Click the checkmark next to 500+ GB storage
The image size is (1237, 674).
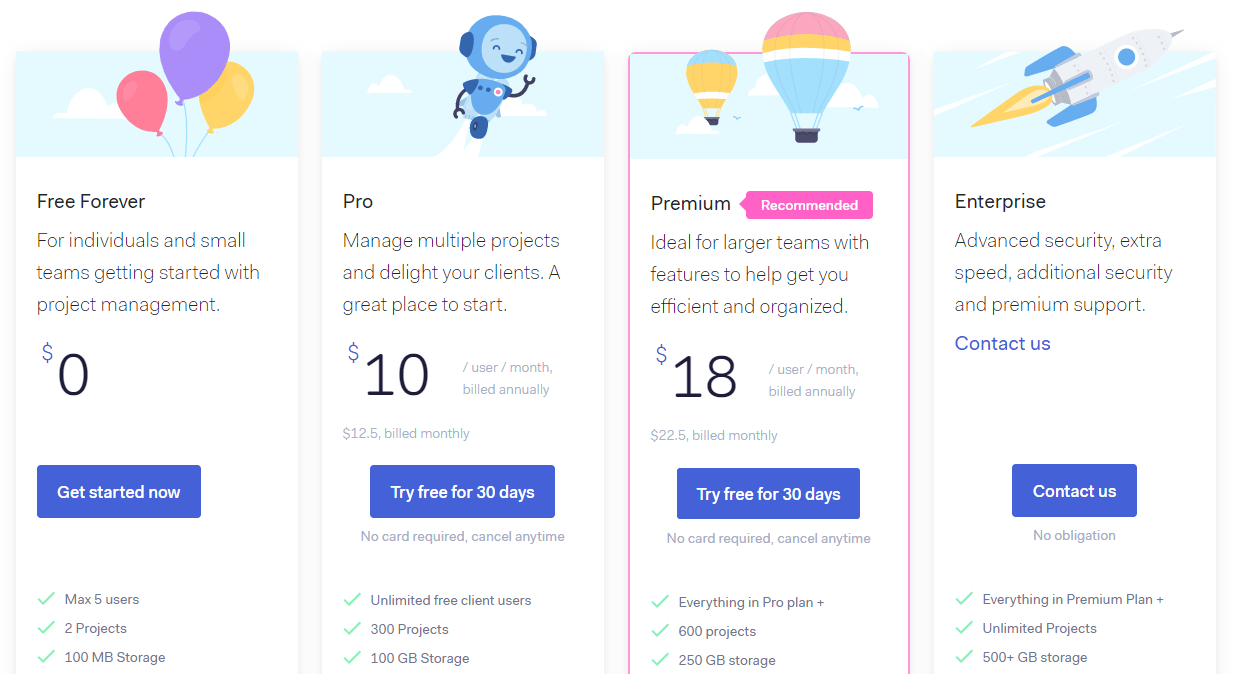pos(964,657)
